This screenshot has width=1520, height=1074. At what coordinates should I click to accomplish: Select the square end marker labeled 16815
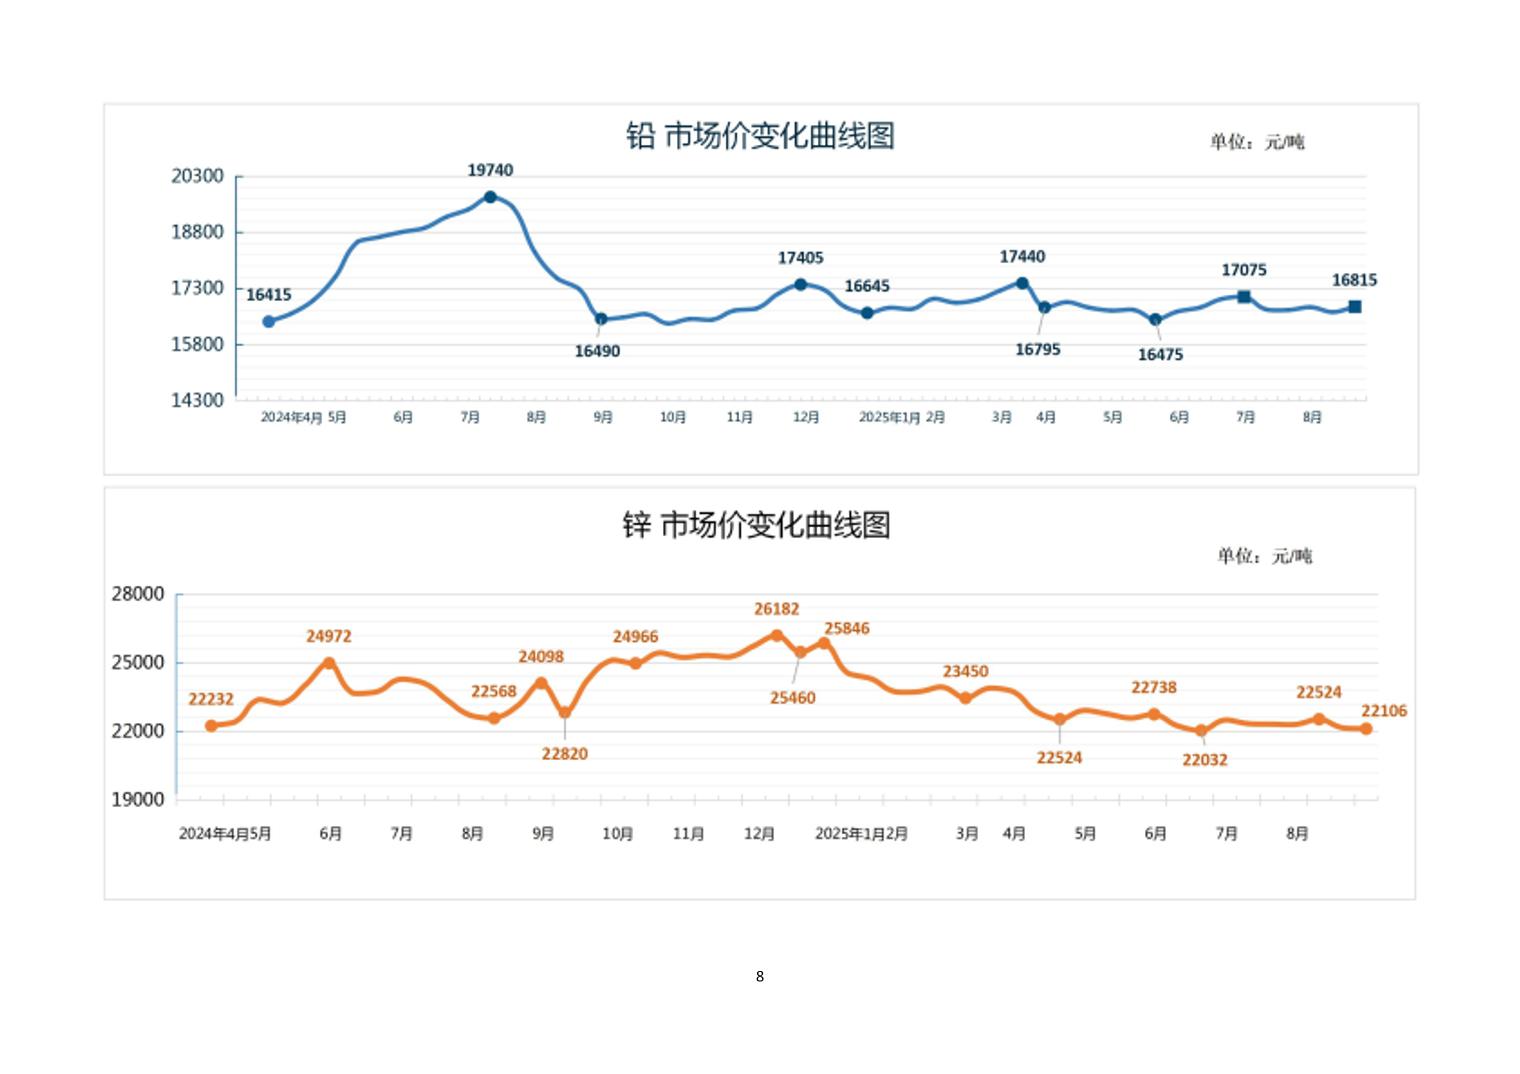tap(1355, 307)
